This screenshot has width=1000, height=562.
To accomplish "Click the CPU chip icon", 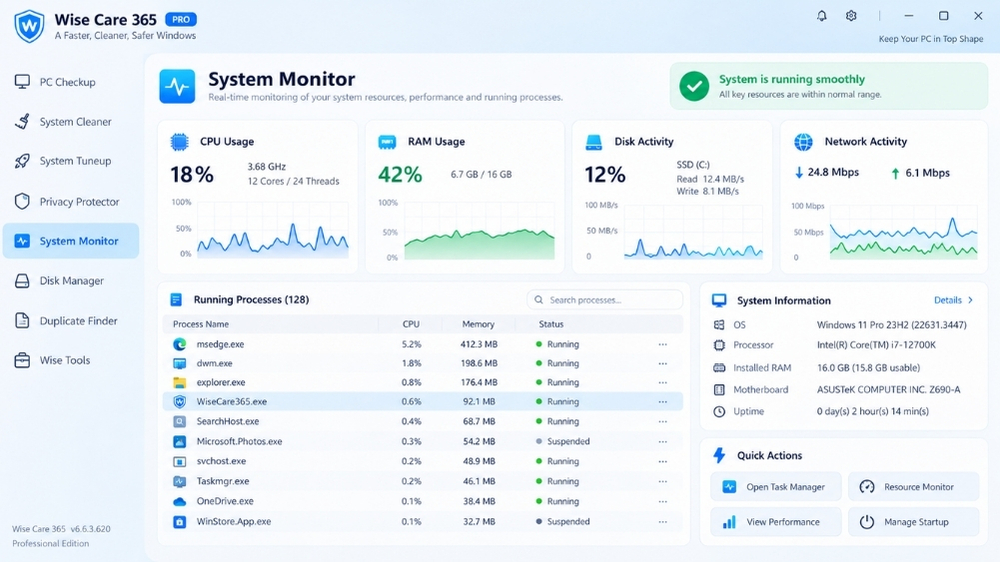I will click(x=180, y=142).
